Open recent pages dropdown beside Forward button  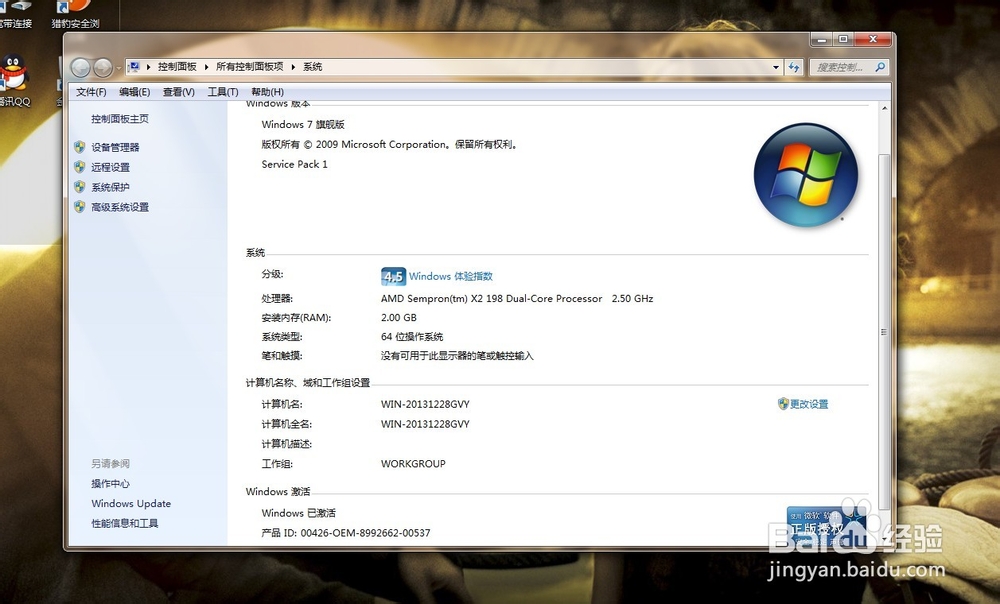pyautogui.click(x=119, y=68)
